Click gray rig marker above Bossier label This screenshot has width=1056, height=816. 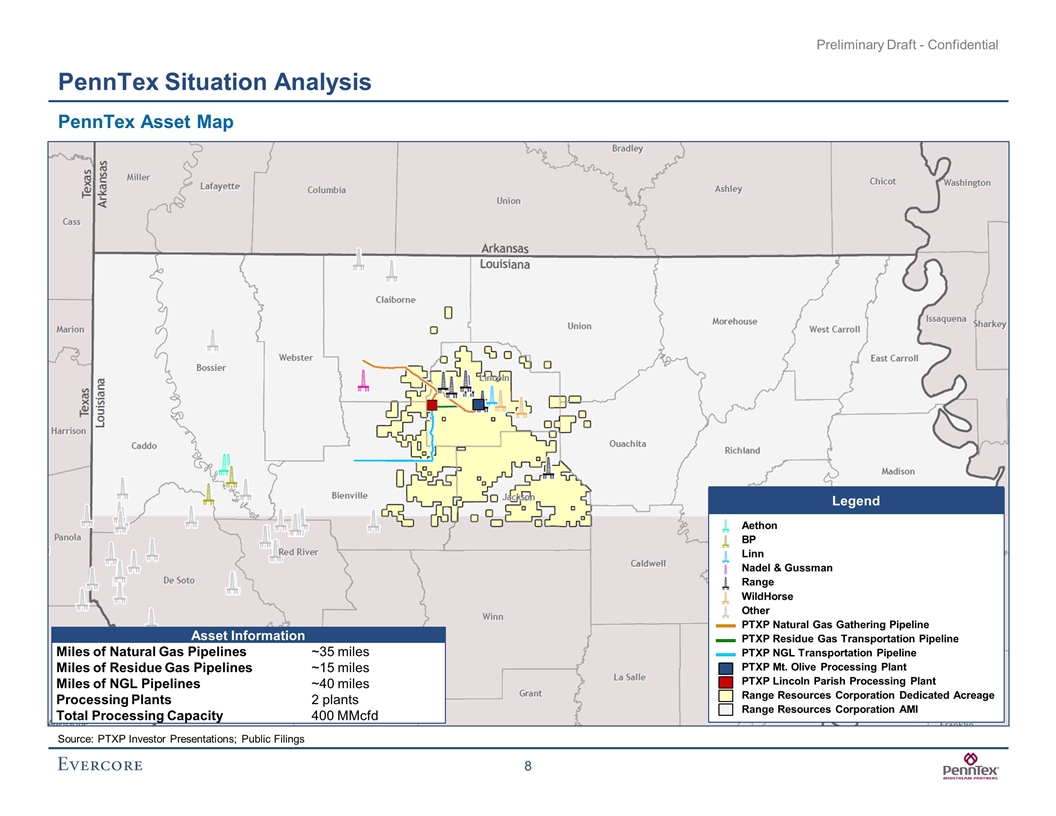pos(213,340)
